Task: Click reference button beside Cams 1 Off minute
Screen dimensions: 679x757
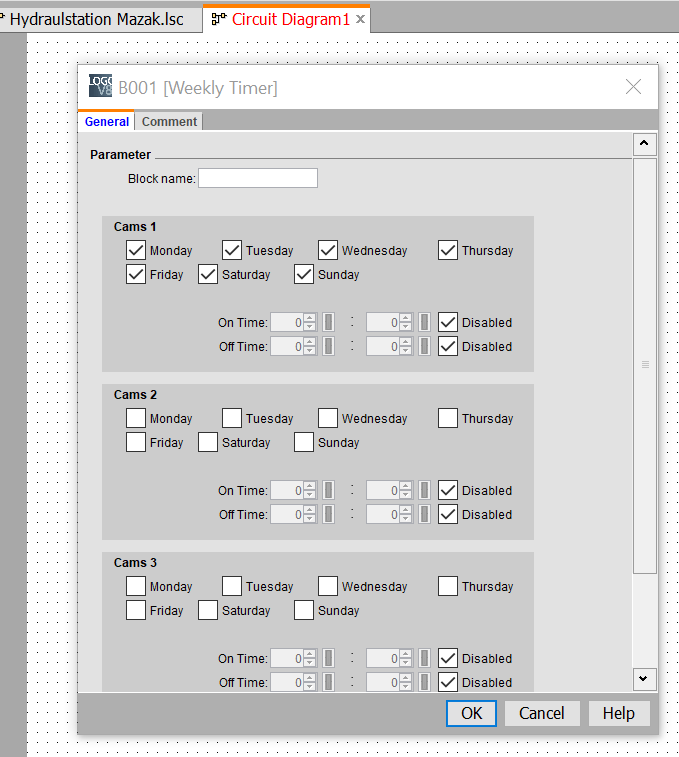Action: click(424, 347)
